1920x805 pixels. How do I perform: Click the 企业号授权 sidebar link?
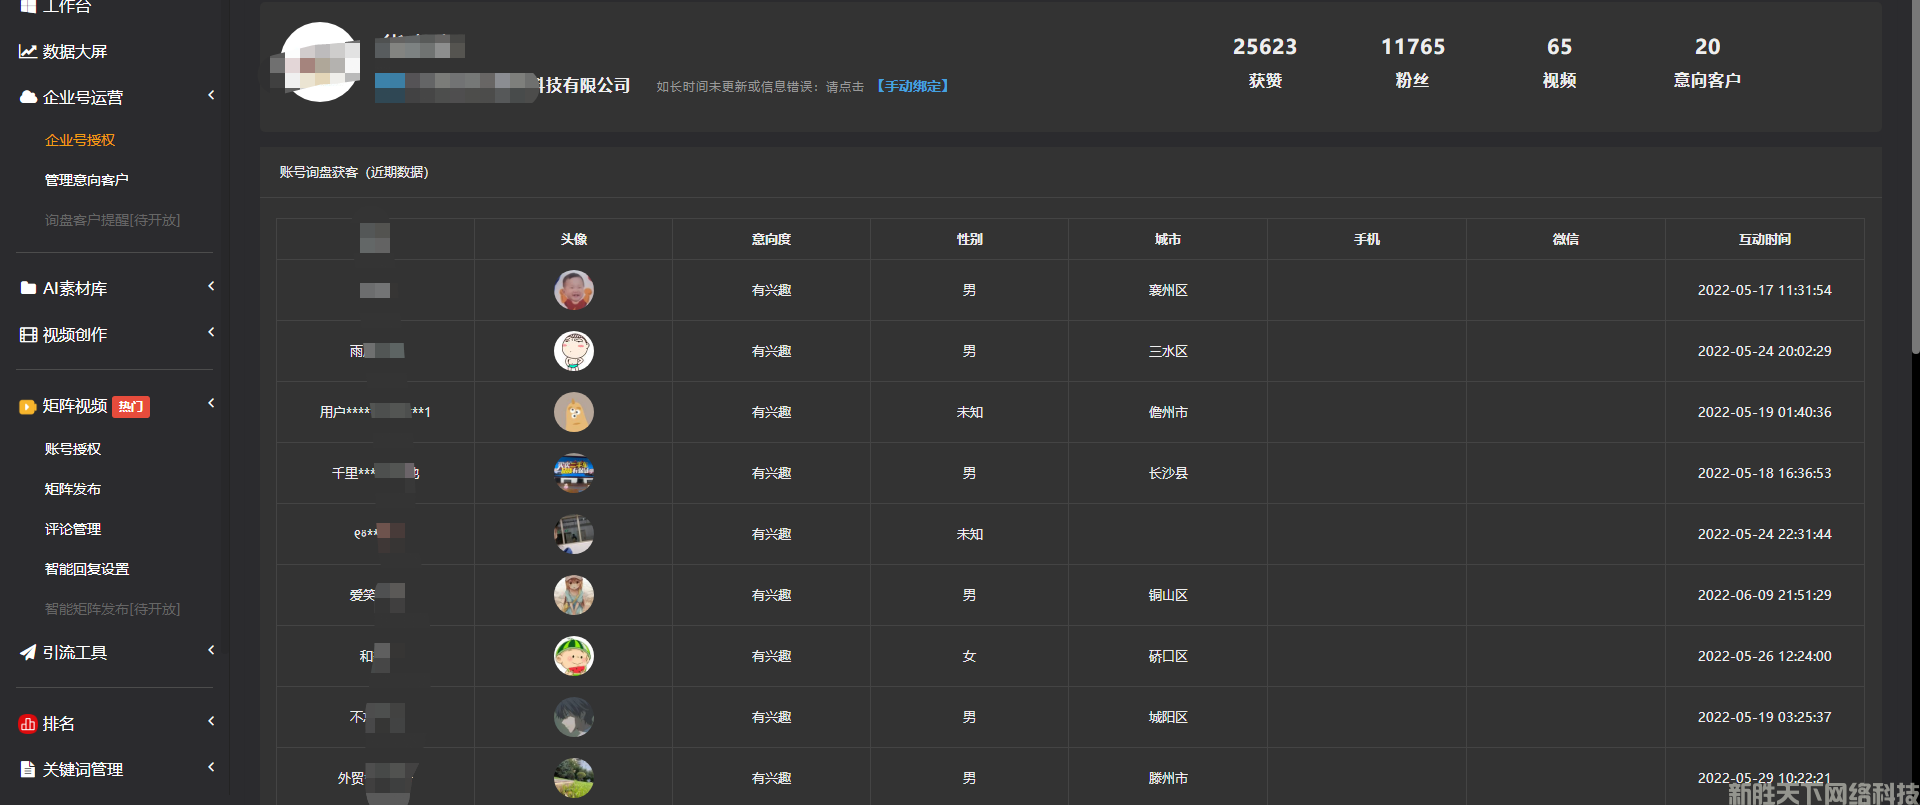click(80, 140)
